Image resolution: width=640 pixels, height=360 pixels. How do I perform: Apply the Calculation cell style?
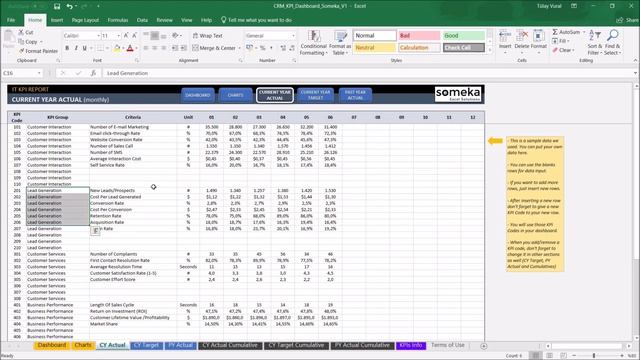(419, 48)
